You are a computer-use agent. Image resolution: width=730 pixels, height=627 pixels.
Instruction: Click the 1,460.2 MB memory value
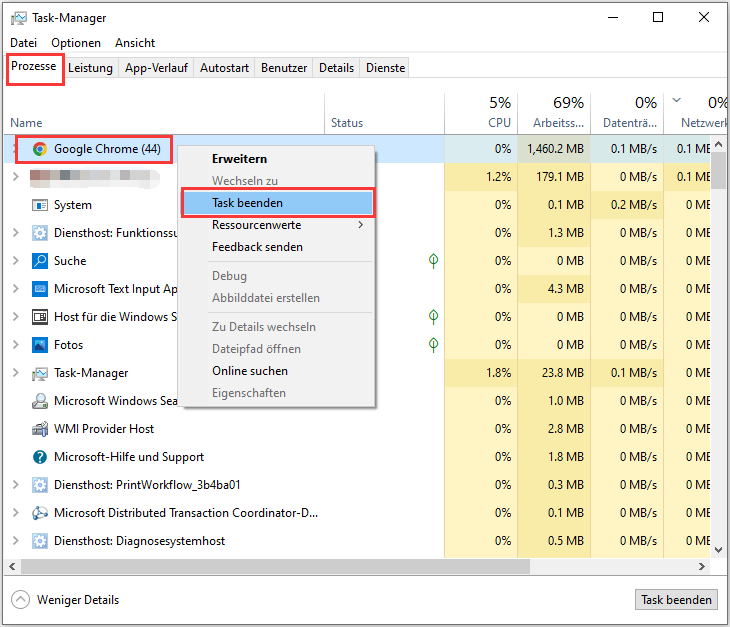[x=555, y=149]
